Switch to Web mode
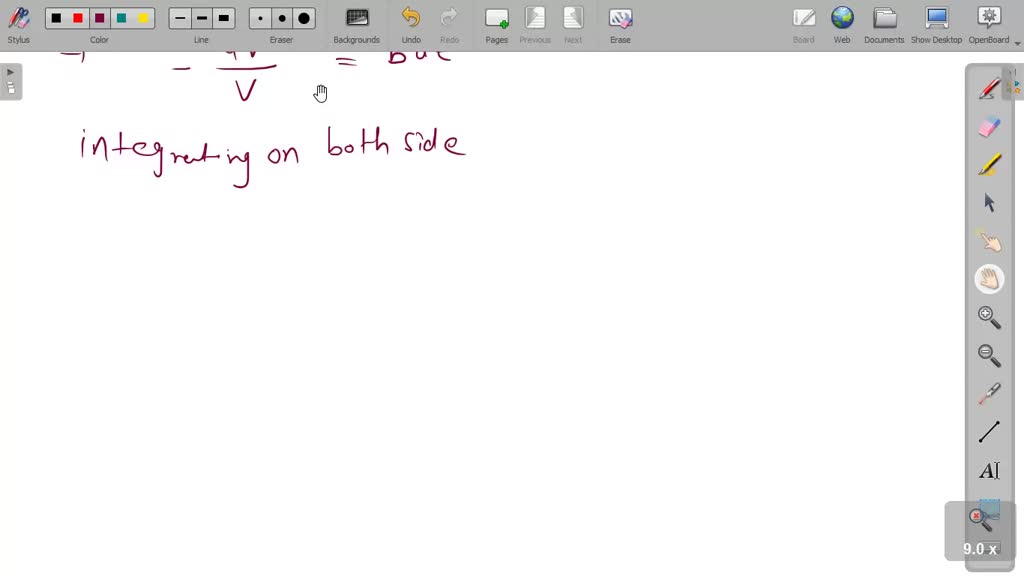Screen dimensions: 1024x576 click(842, 24)
